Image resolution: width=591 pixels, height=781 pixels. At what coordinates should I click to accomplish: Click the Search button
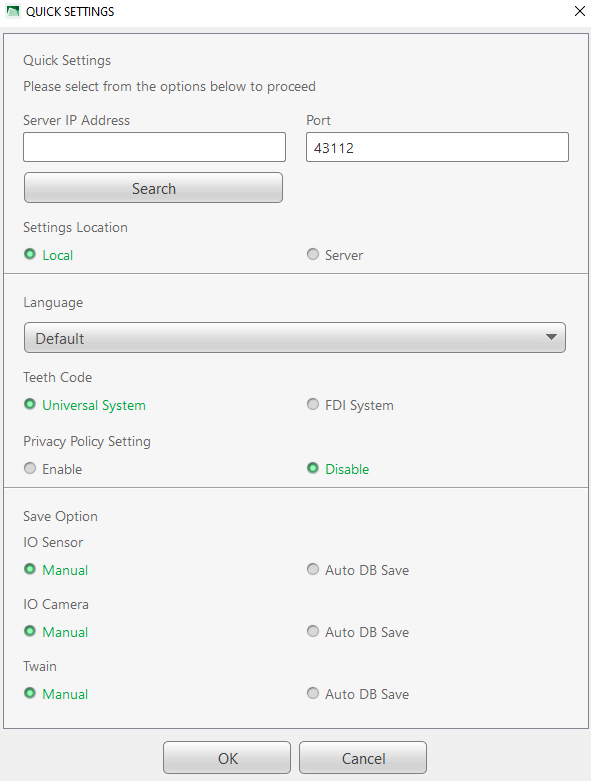[x=153, y=188]
